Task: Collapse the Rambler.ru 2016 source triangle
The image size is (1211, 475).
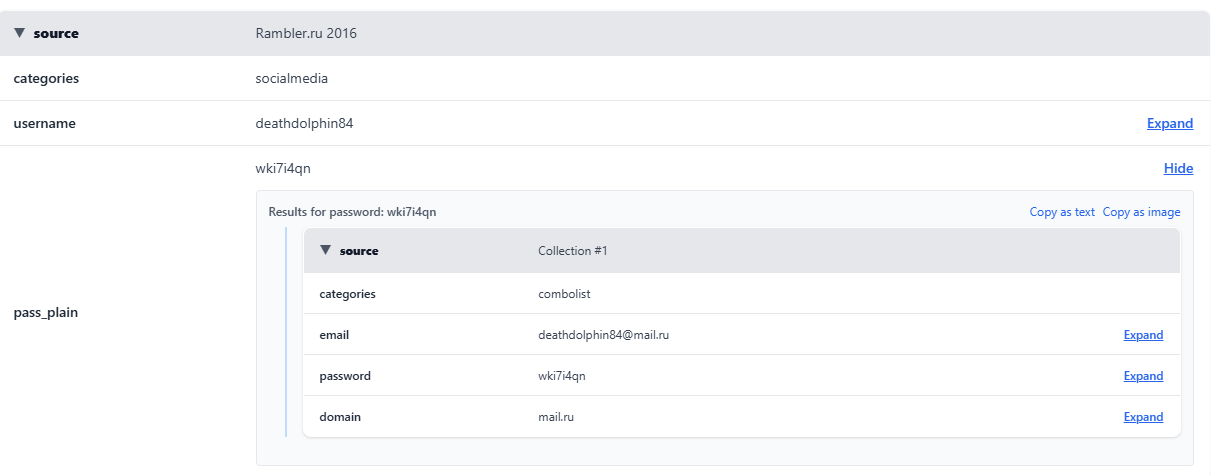Action: [19, 33]
